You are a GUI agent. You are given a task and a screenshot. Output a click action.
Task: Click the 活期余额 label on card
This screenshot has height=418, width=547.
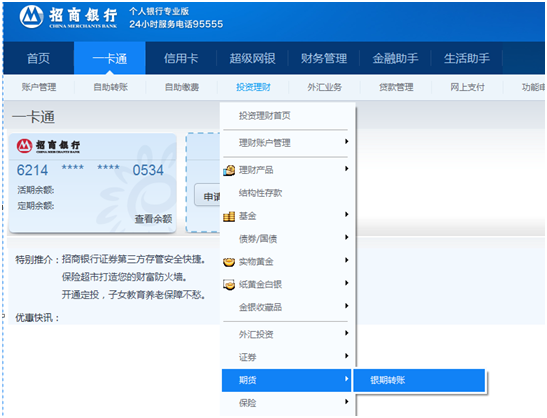(36, 190)
